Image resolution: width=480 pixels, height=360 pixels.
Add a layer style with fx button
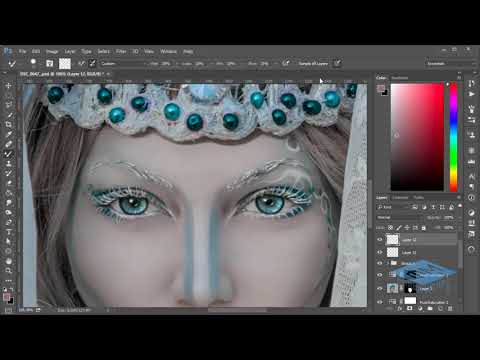pos(400,309)
